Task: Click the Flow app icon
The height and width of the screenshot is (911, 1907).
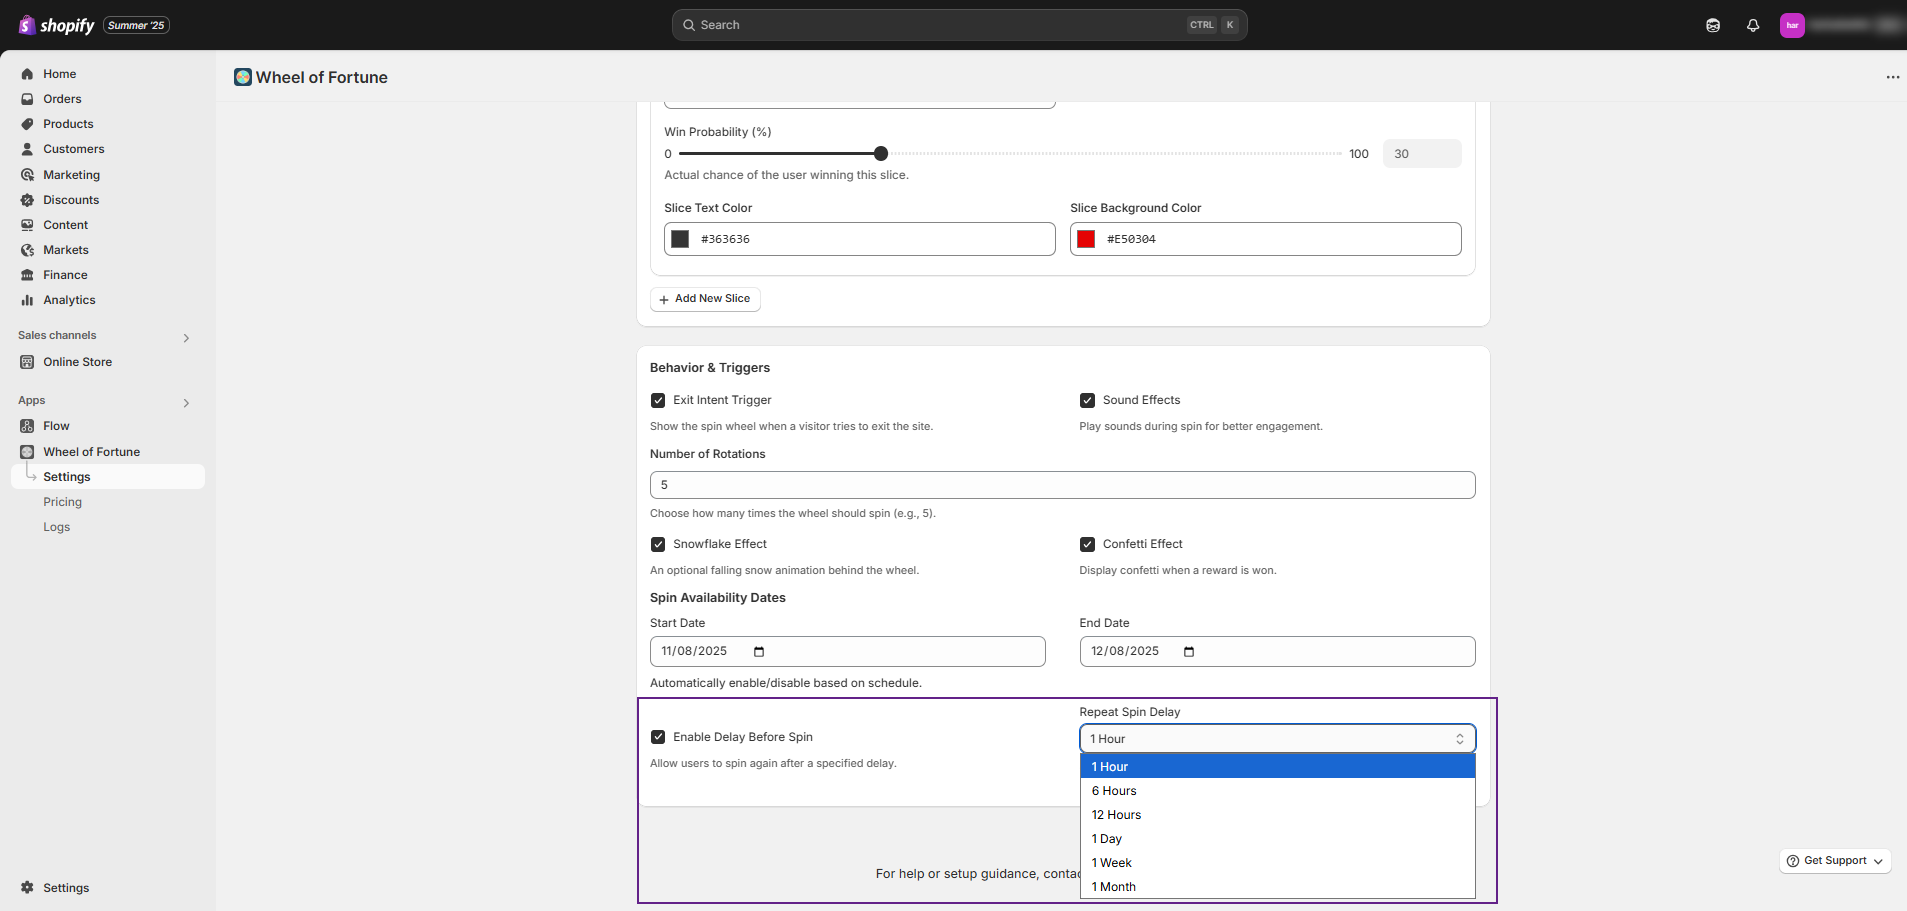Action: click(x=27, y=426)
